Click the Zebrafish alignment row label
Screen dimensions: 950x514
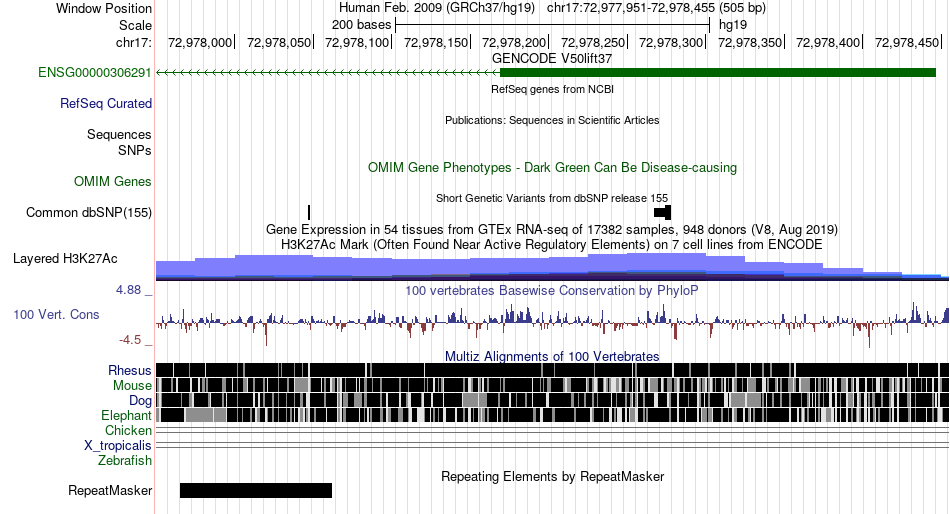[125, 461]
